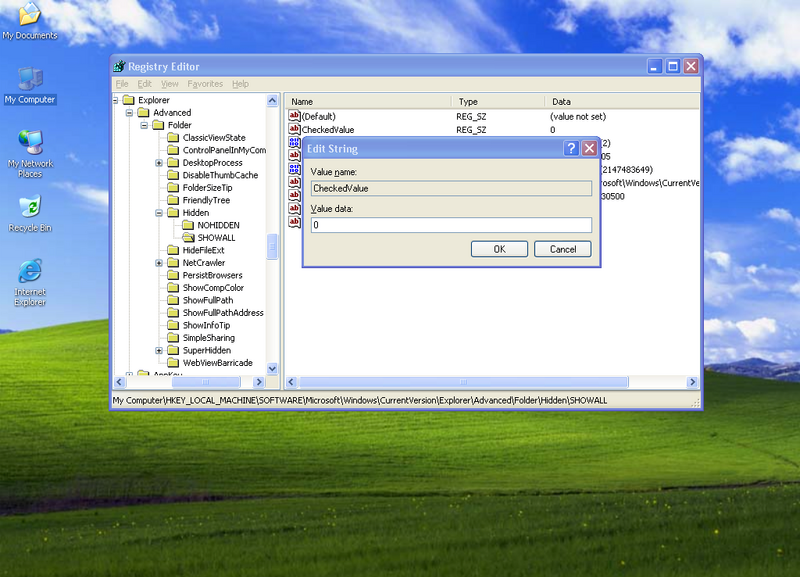Image resolution: width=800 pixels, height=577 pixels.
Task: Open the Favorites menu
Action: click(x=205, y=84)
